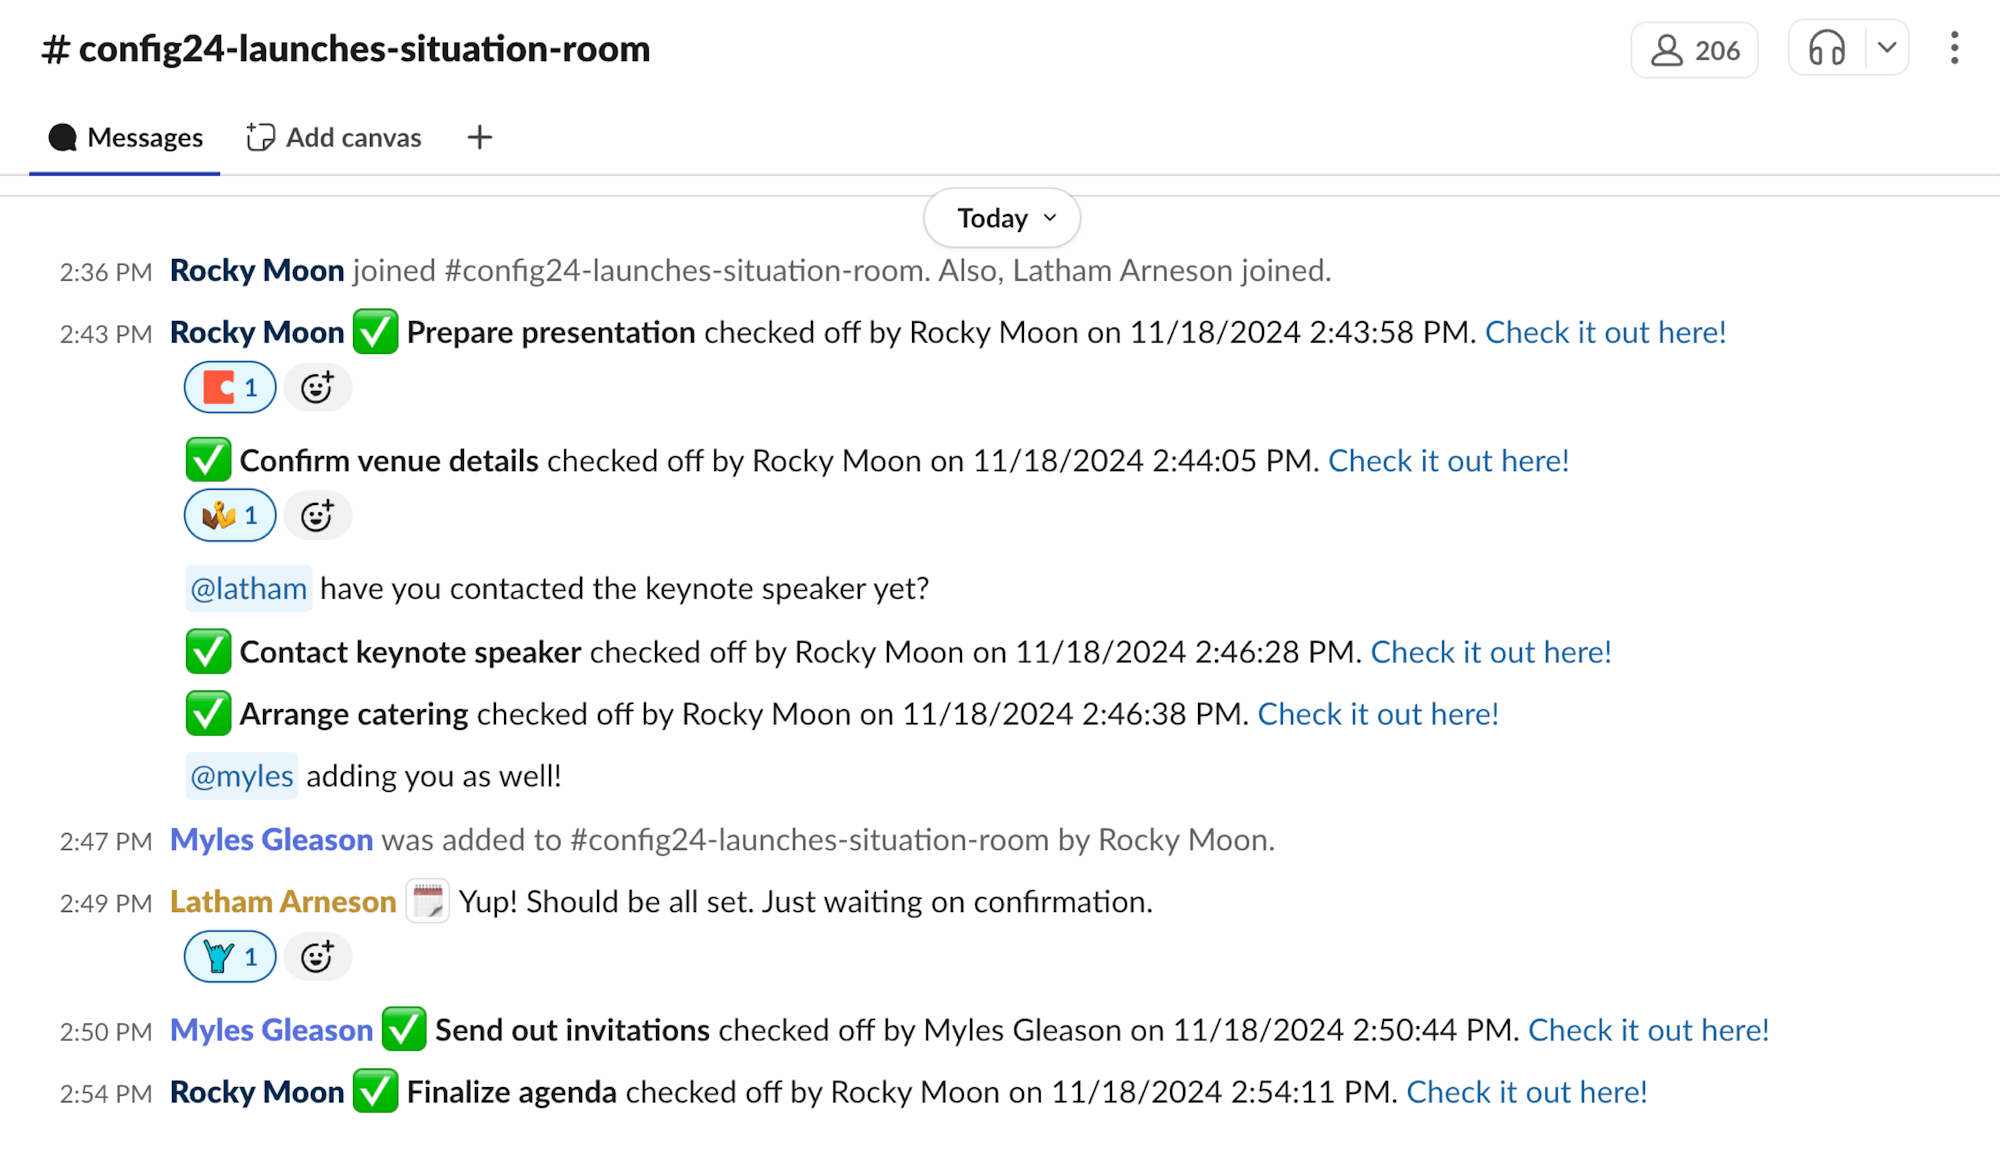This screenshot has height=1149, width=2000.
Task: Click Latham Arneson's calendar status emoji
Action: (x=427, y=902)
